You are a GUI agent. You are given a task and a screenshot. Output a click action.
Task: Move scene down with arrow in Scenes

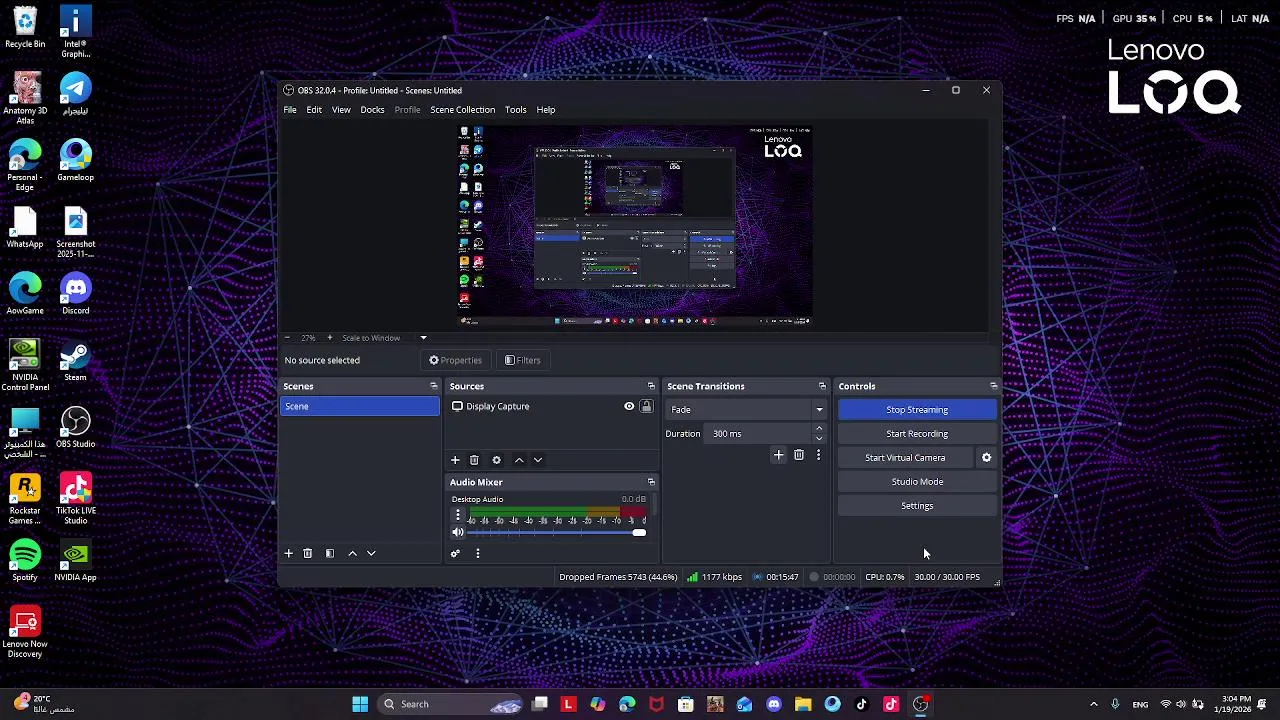point(371,553)
